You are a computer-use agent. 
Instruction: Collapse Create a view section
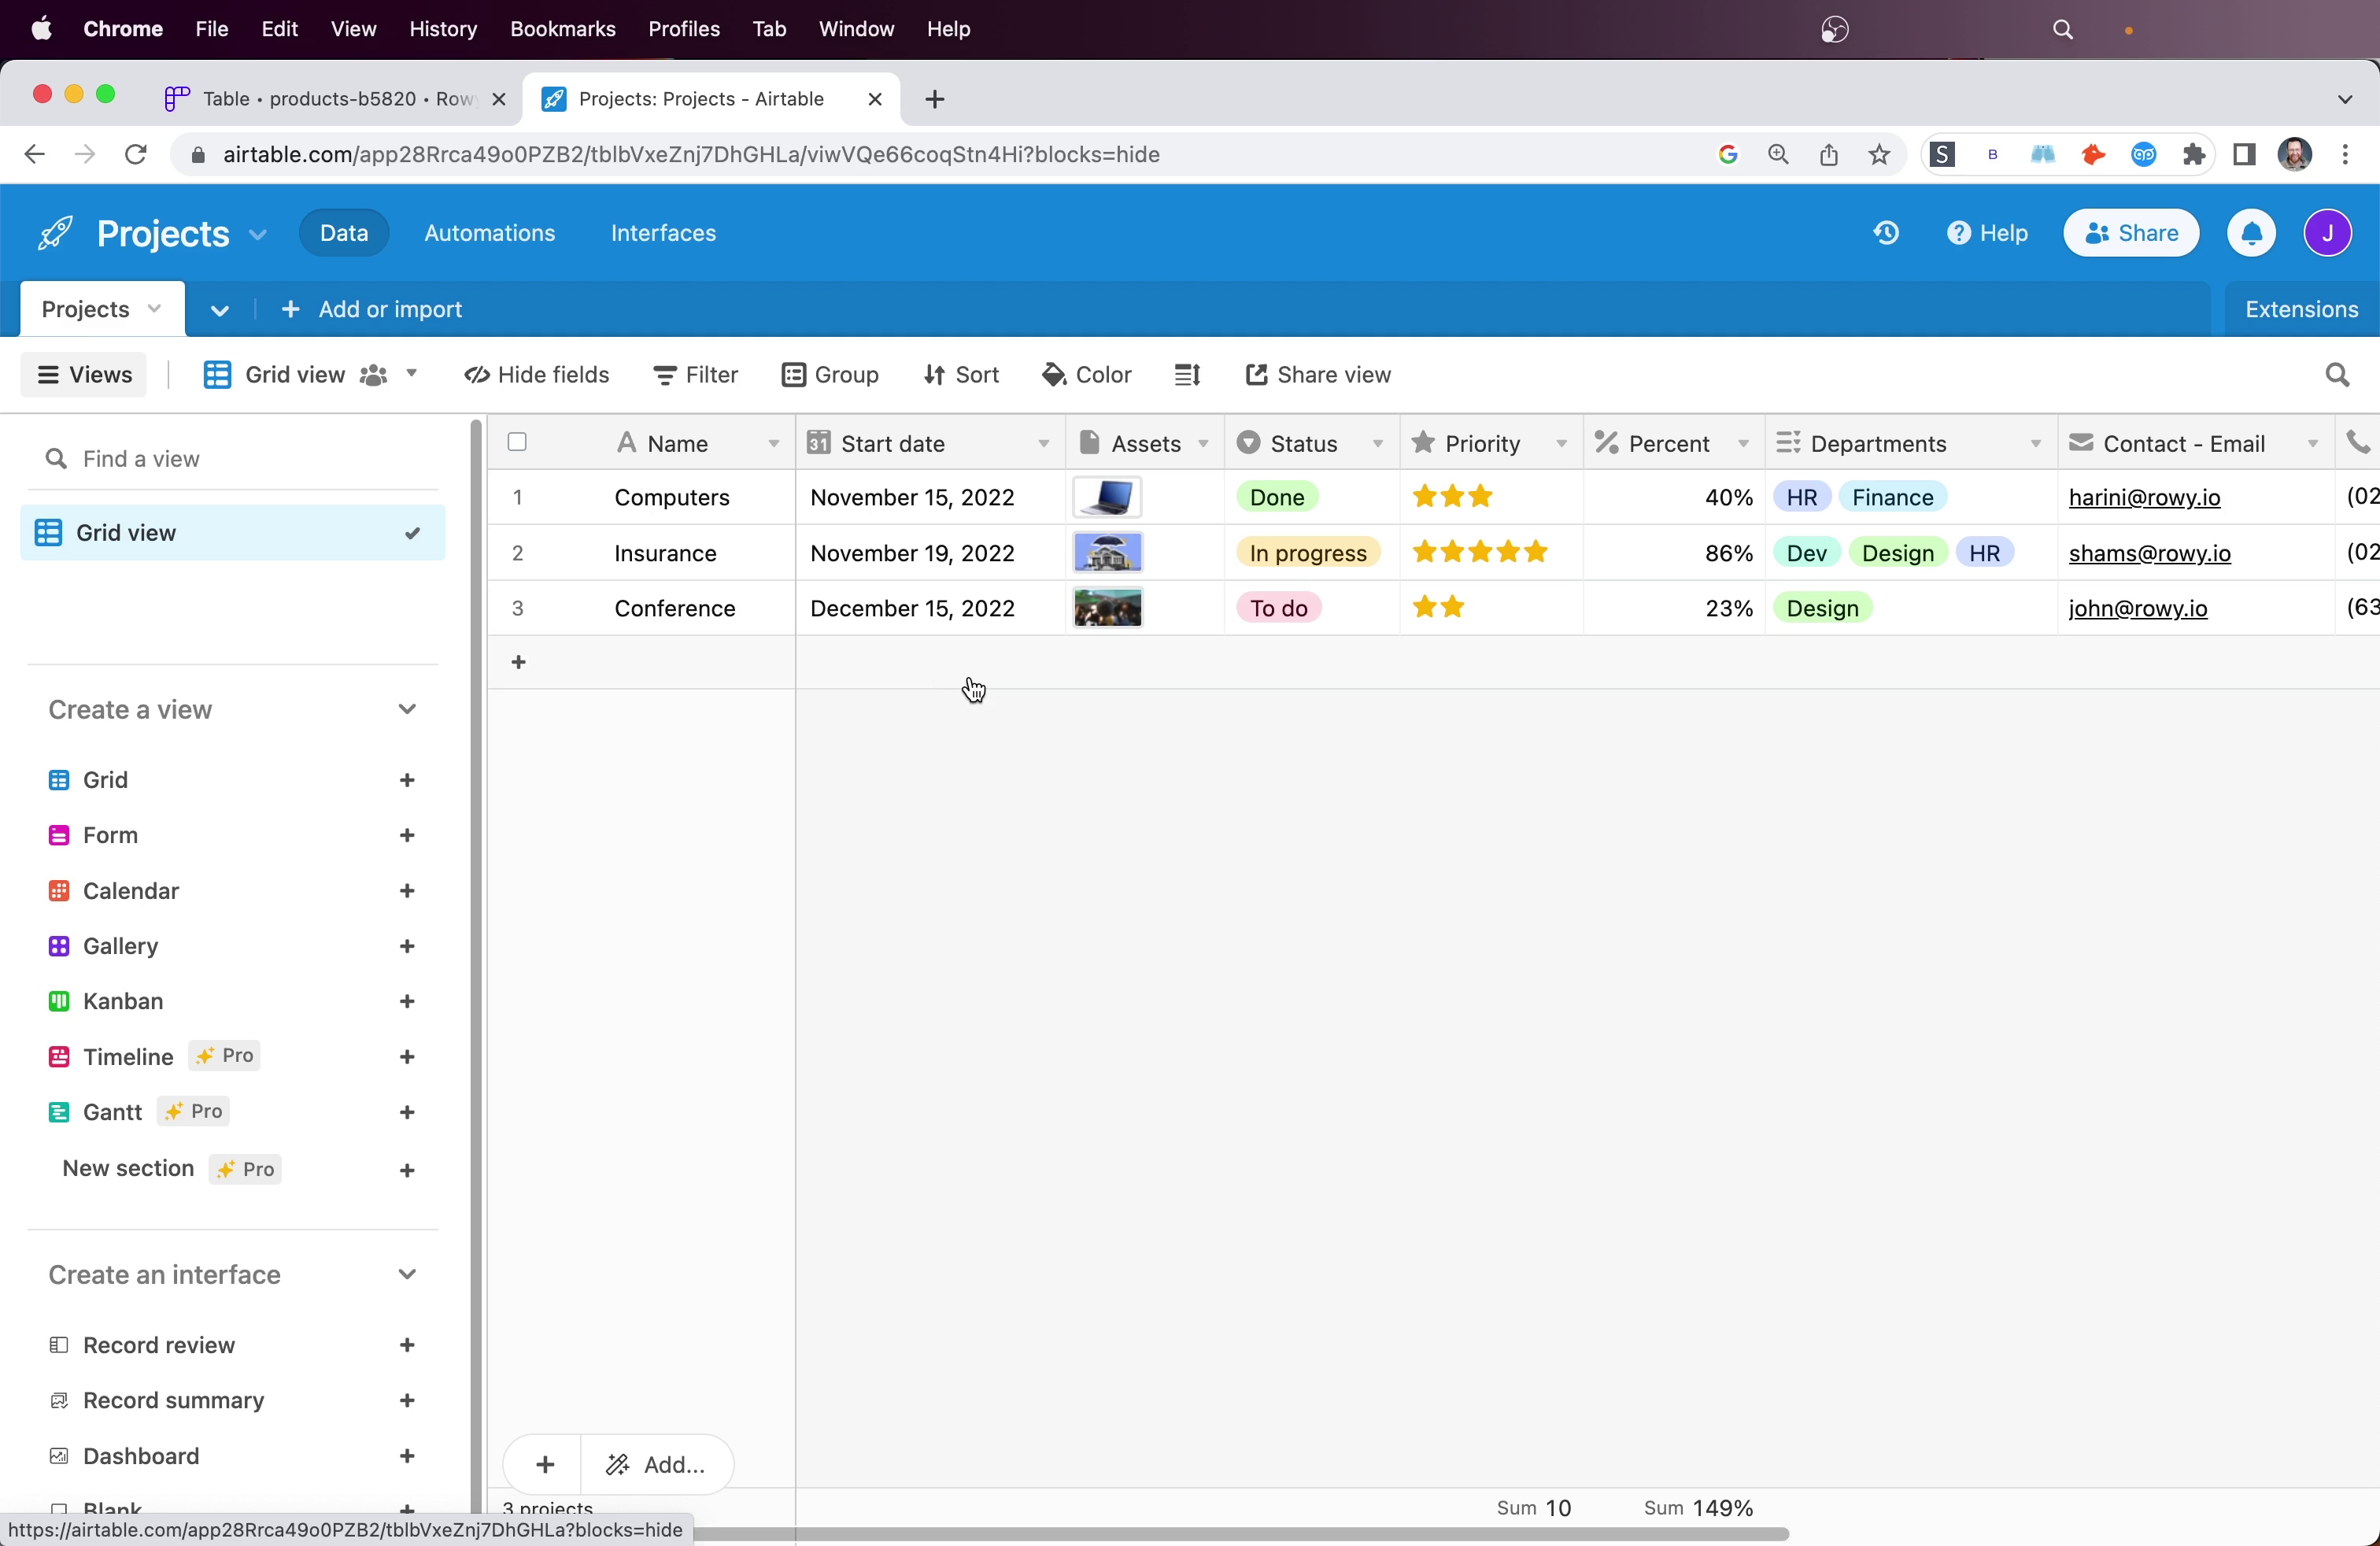407,710
